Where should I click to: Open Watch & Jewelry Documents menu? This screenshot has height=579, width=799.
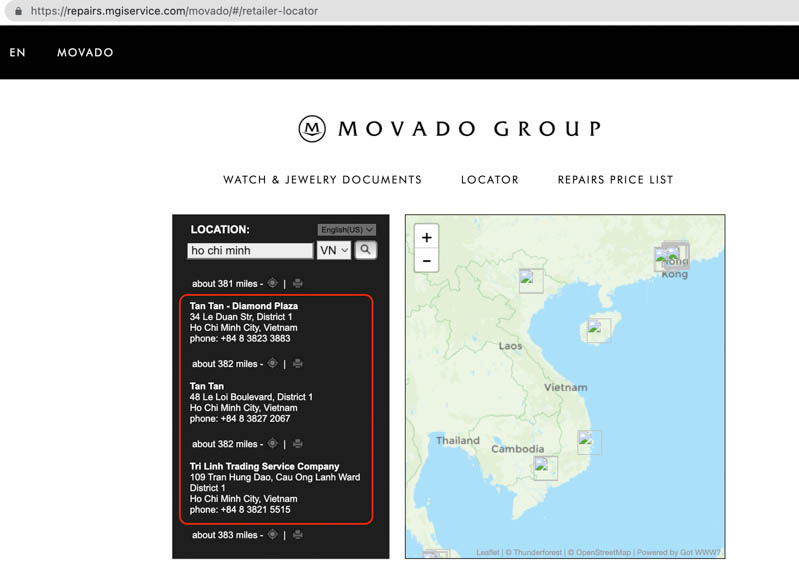point(322,180)
